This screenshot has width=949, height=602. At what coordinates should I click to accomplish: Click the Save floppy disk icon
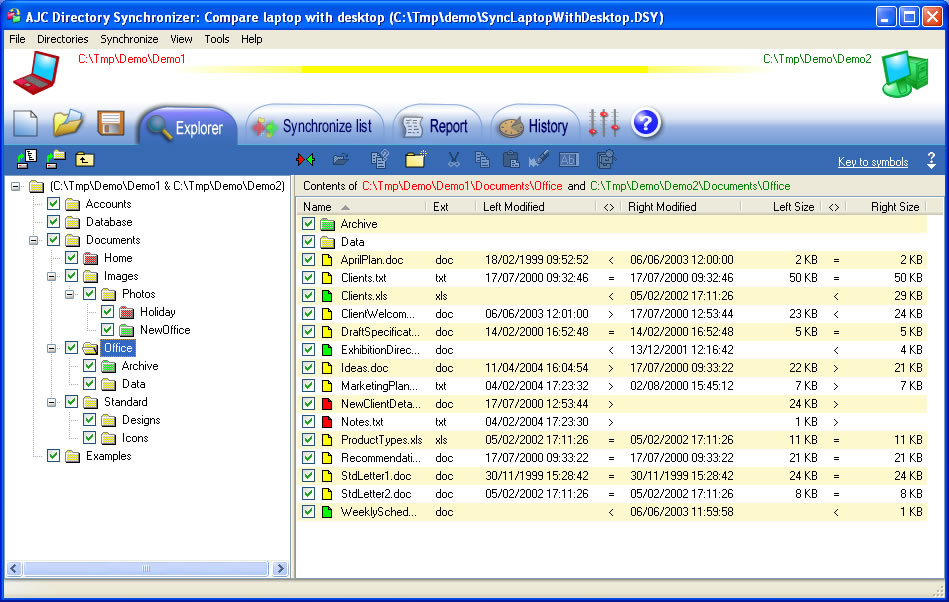pyautogui.click(x=110, y=123)
